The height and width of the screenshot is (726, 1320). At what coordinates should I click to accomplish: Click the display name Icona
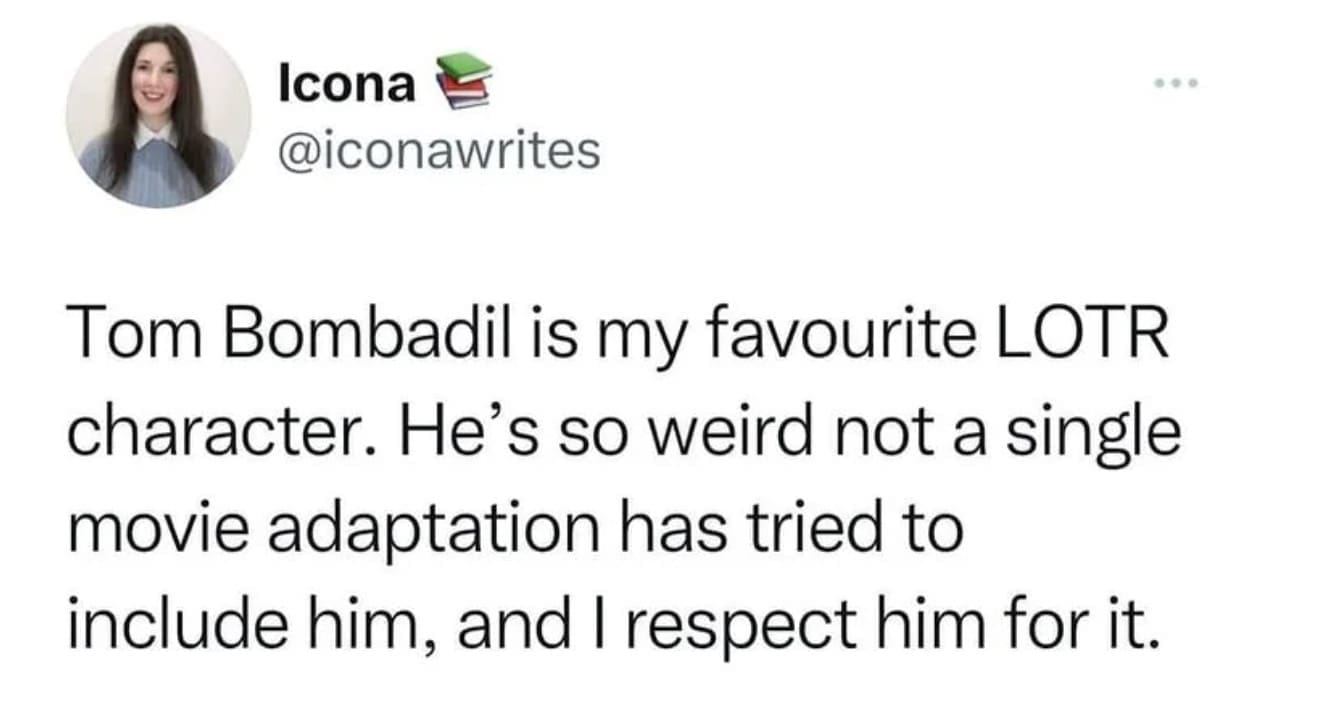pyautogui.click(x=347, y=86)
